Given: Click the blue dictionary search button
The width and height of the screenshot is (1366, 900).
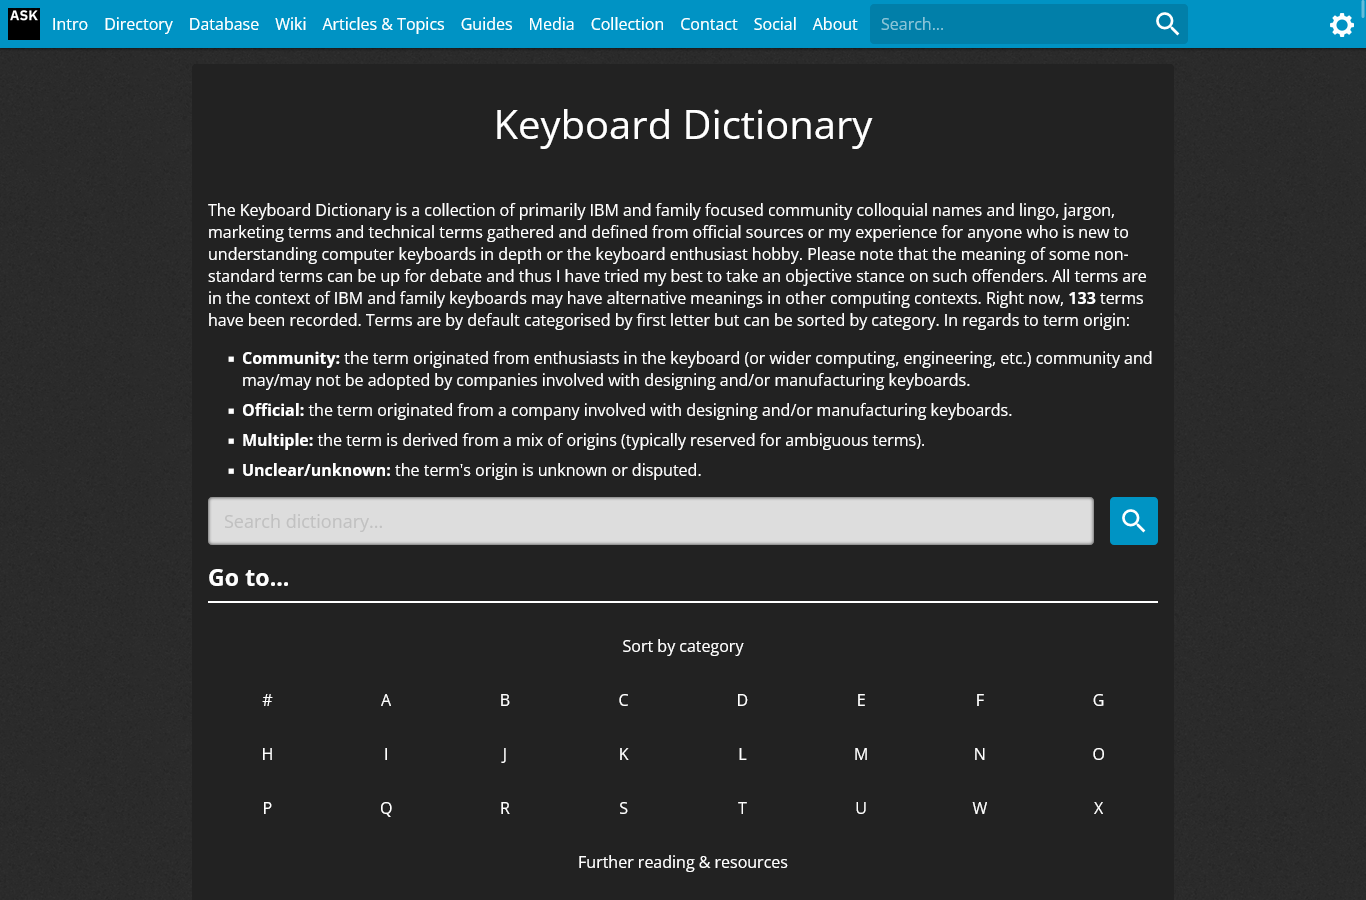Looking at the screenshot, I should coord(1134,521).
